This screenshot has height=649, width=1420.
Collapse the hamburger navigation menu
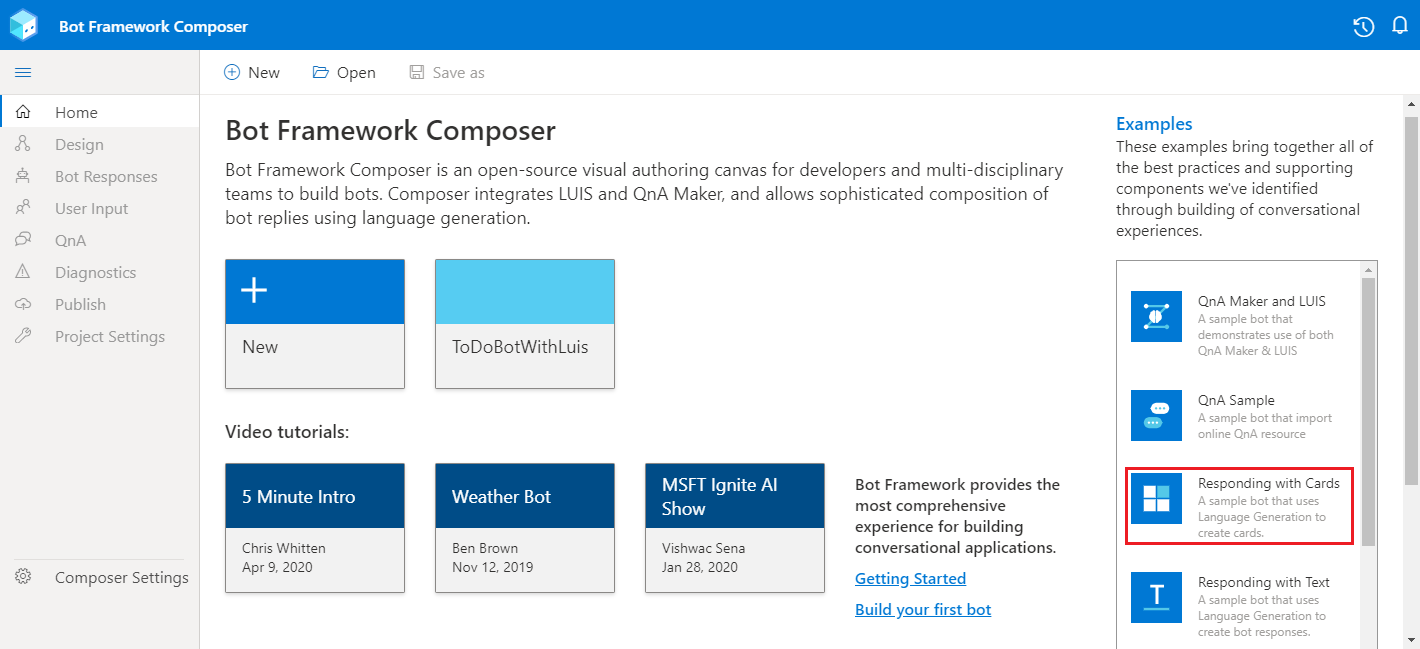tap(23, 72)
